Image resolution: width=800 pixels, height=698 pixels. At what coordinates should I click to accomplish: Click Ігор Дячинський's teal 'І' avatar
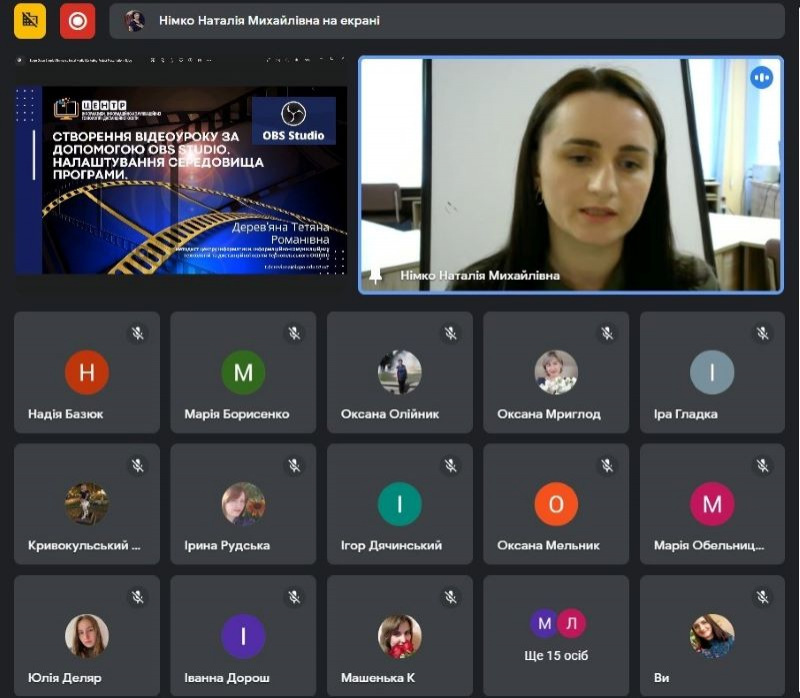[399, 504]
